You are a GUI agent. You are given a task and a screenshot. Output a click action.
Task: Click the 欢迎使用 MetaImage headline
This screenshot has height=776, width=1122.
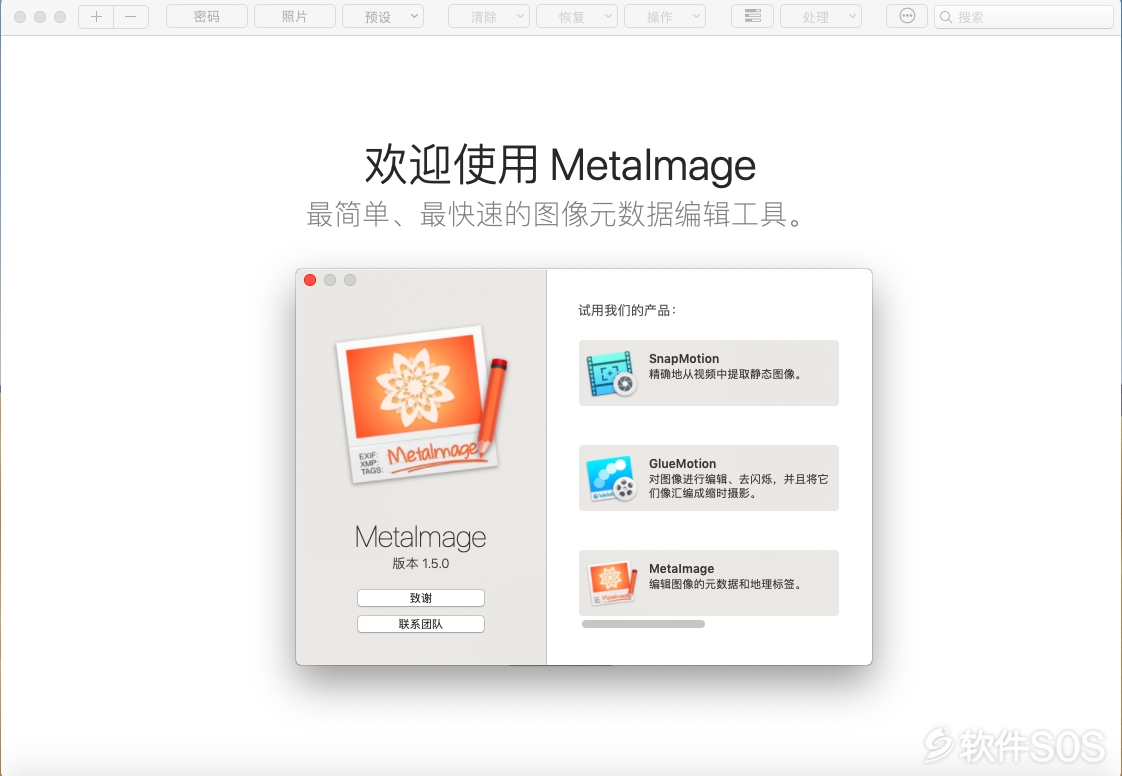560,165
